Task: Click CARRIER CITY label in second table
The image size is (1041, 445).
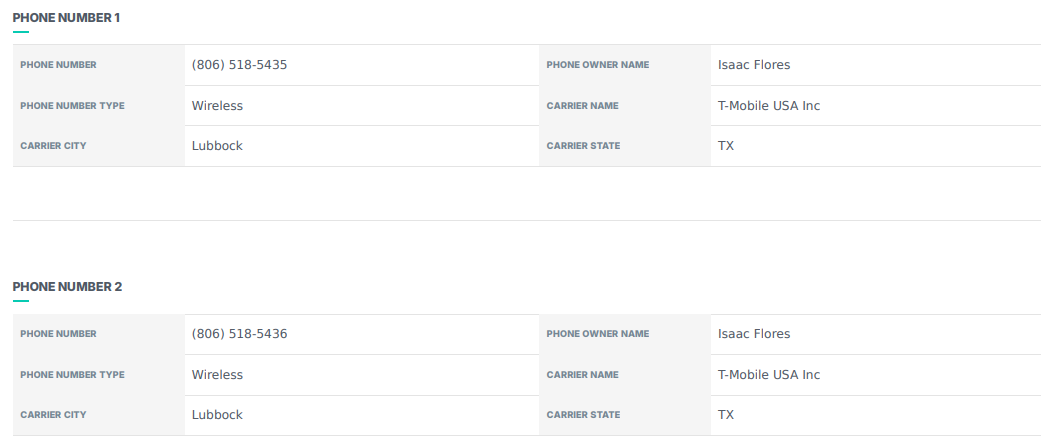Action: click(x=53, y=415)
